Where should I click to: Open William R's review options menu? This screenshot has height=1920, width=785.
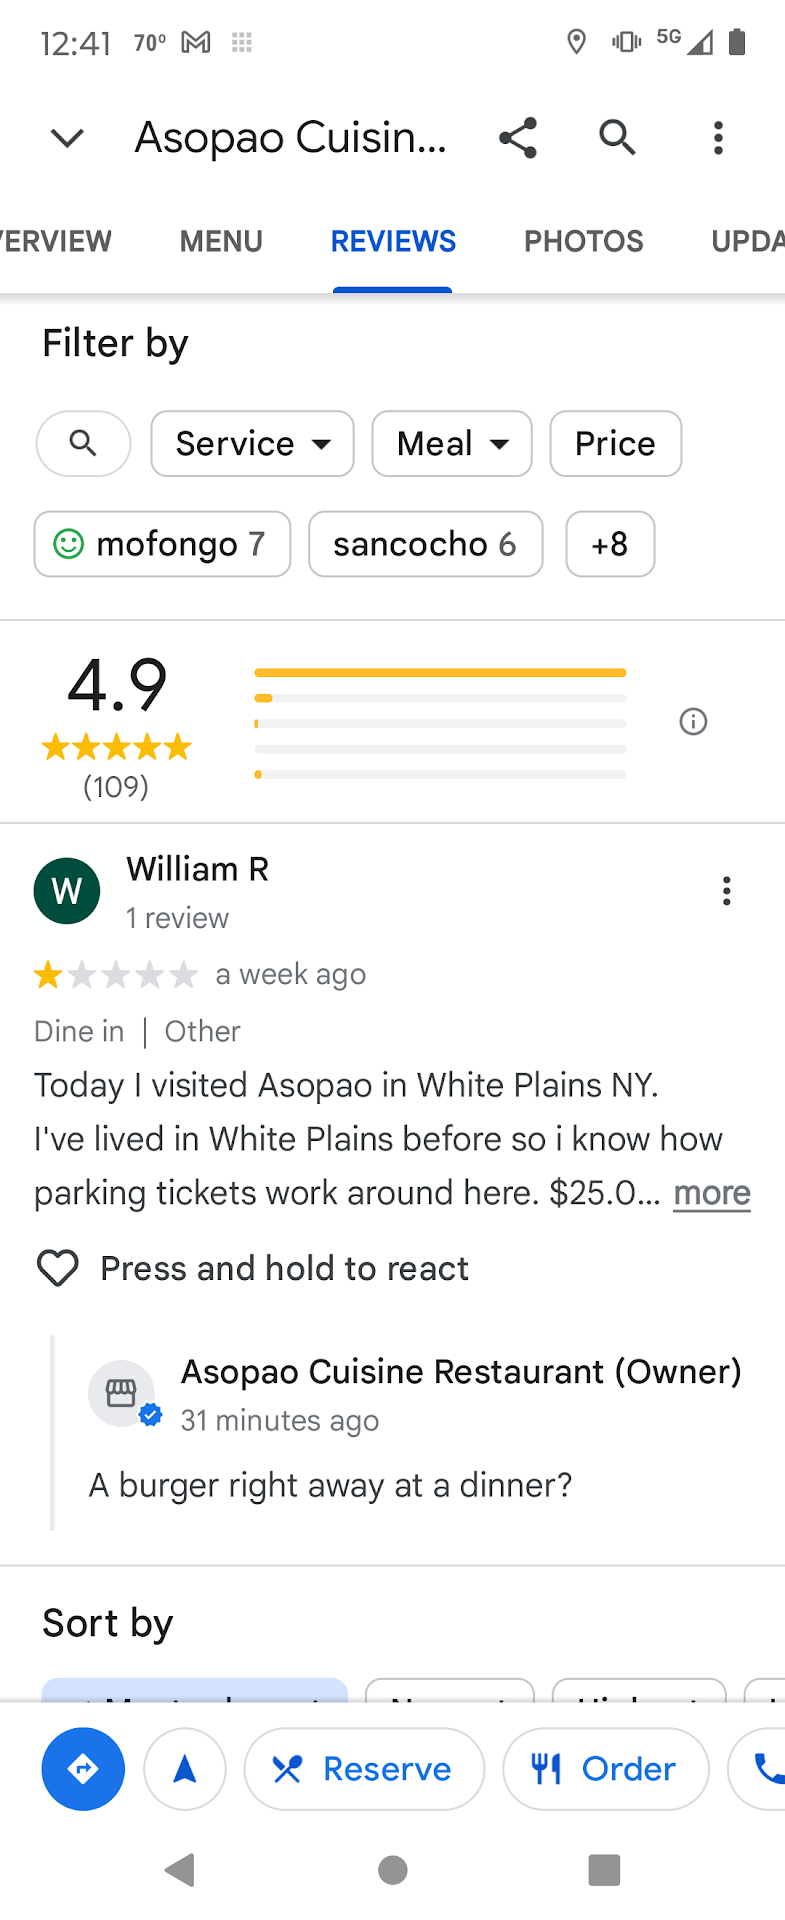[727, 891]
